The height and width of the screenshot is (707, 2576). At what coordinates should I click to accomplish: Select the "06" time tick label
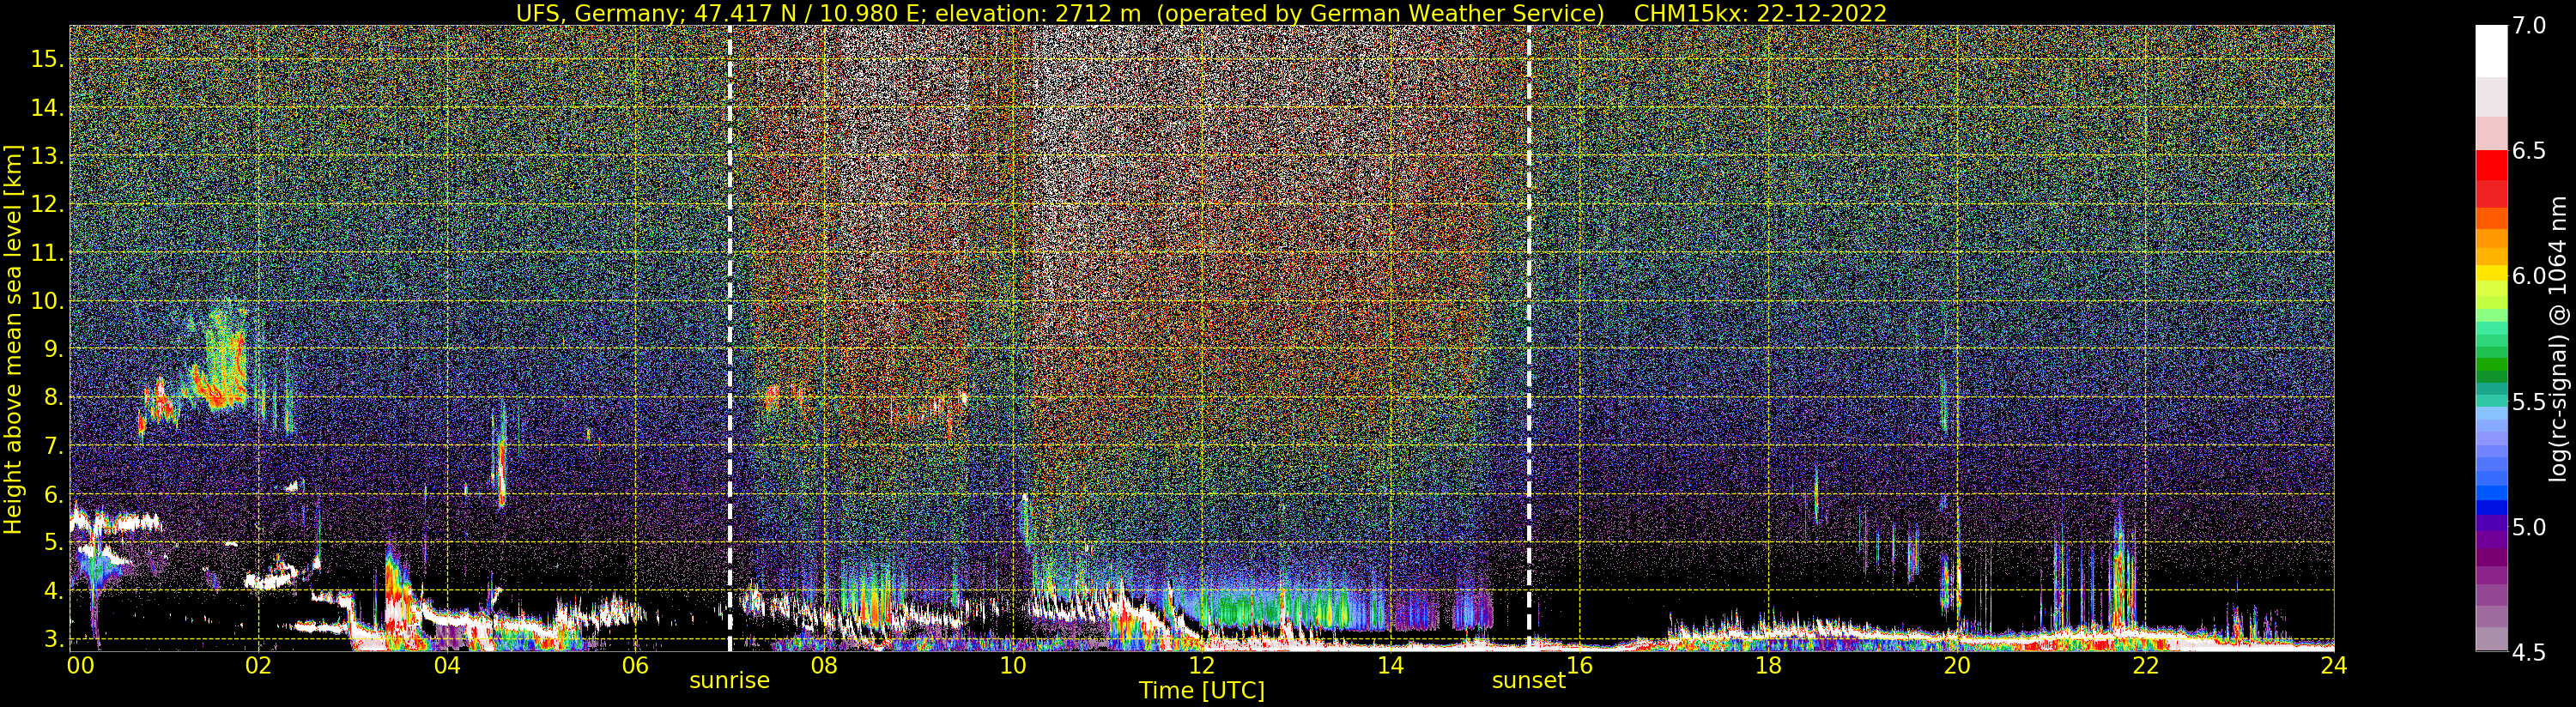click(635, 665)
